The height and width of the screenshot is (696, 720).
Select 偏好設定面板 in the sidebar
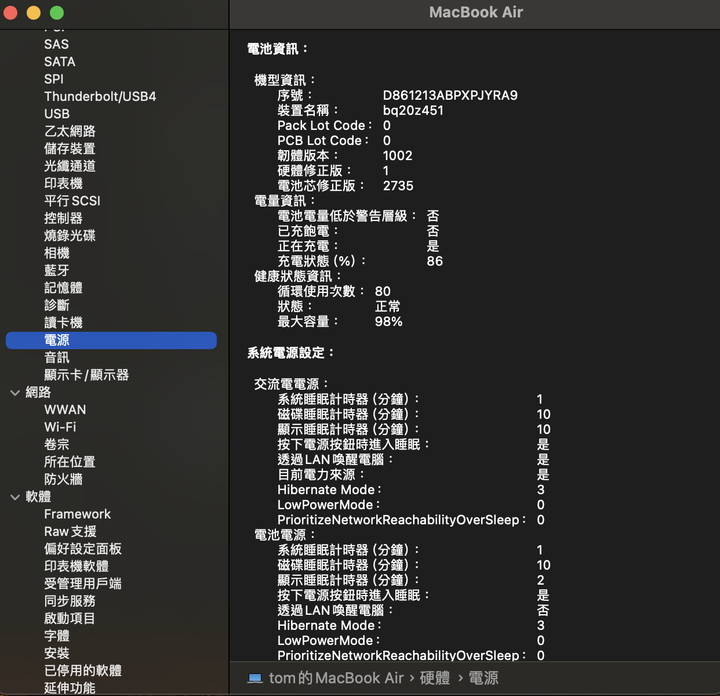[x=83, y=550]
